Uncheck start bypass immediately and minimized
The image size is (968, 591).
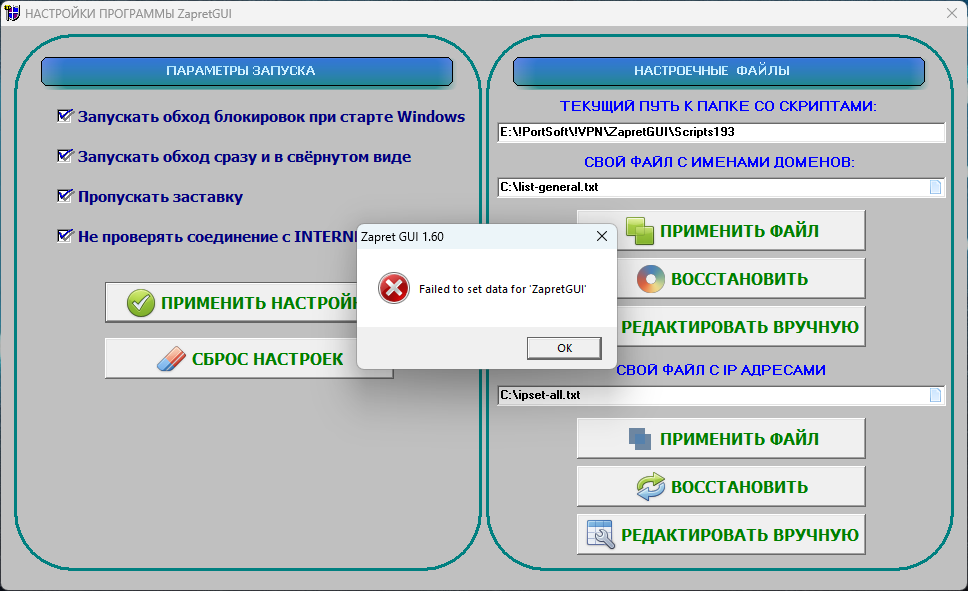[x=66, y=157]
